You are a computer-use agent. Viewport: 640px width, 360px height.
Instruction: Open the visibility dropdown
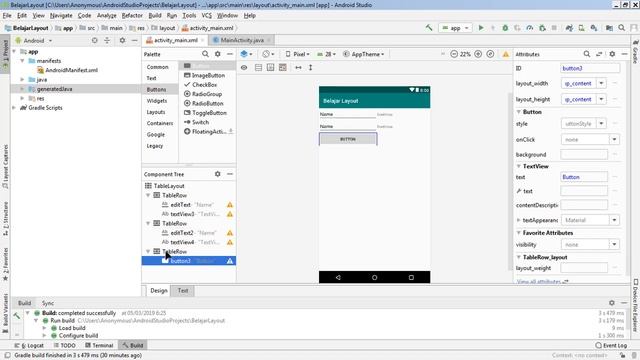click(614, 244)
